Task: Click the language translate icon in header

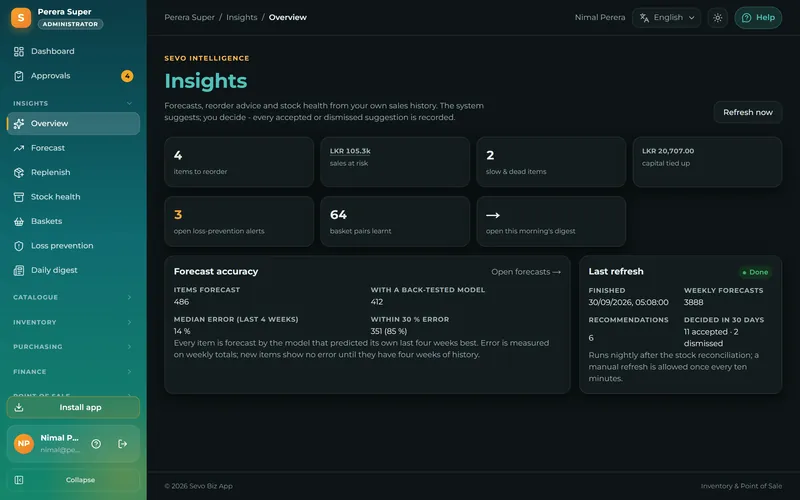Action: tap(644, 17)
